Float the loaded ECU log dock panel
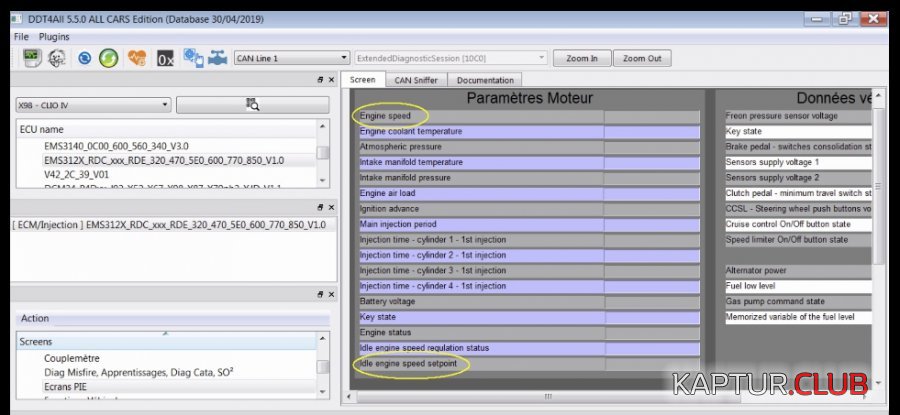The image size is (900, 415). coord(320,207)
